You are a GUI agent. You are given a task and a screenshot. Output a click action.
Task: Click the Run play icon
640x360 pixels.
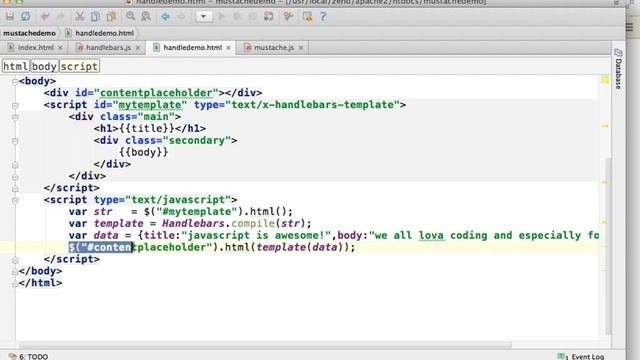(x=222, y=16)
